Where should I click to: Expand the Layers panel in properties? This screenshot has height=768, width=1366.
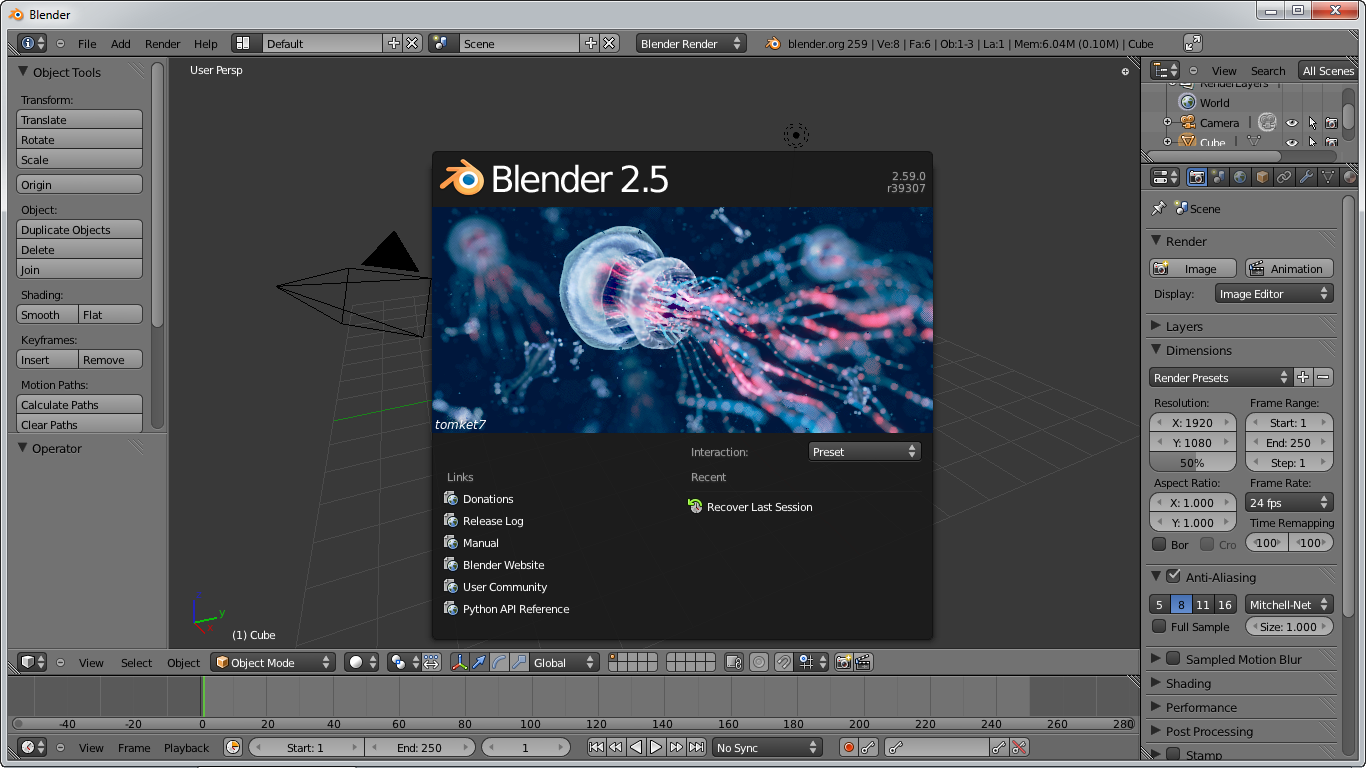tap(1184, 326)
